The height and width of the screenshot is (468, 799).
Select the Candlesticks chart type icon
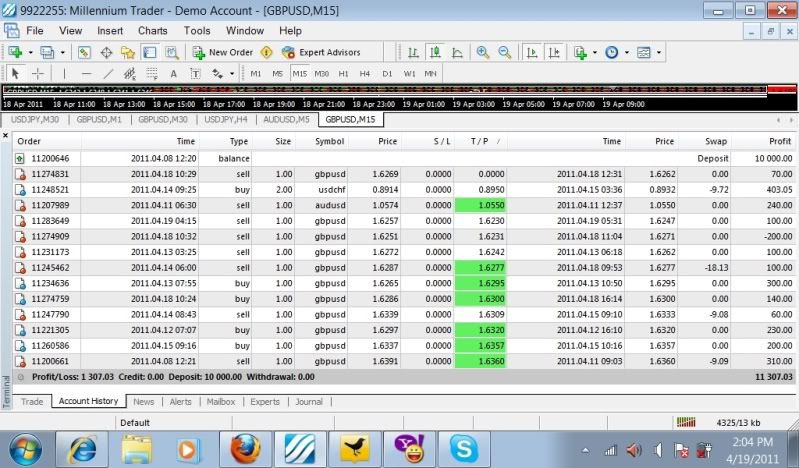[x=435, y=52]
